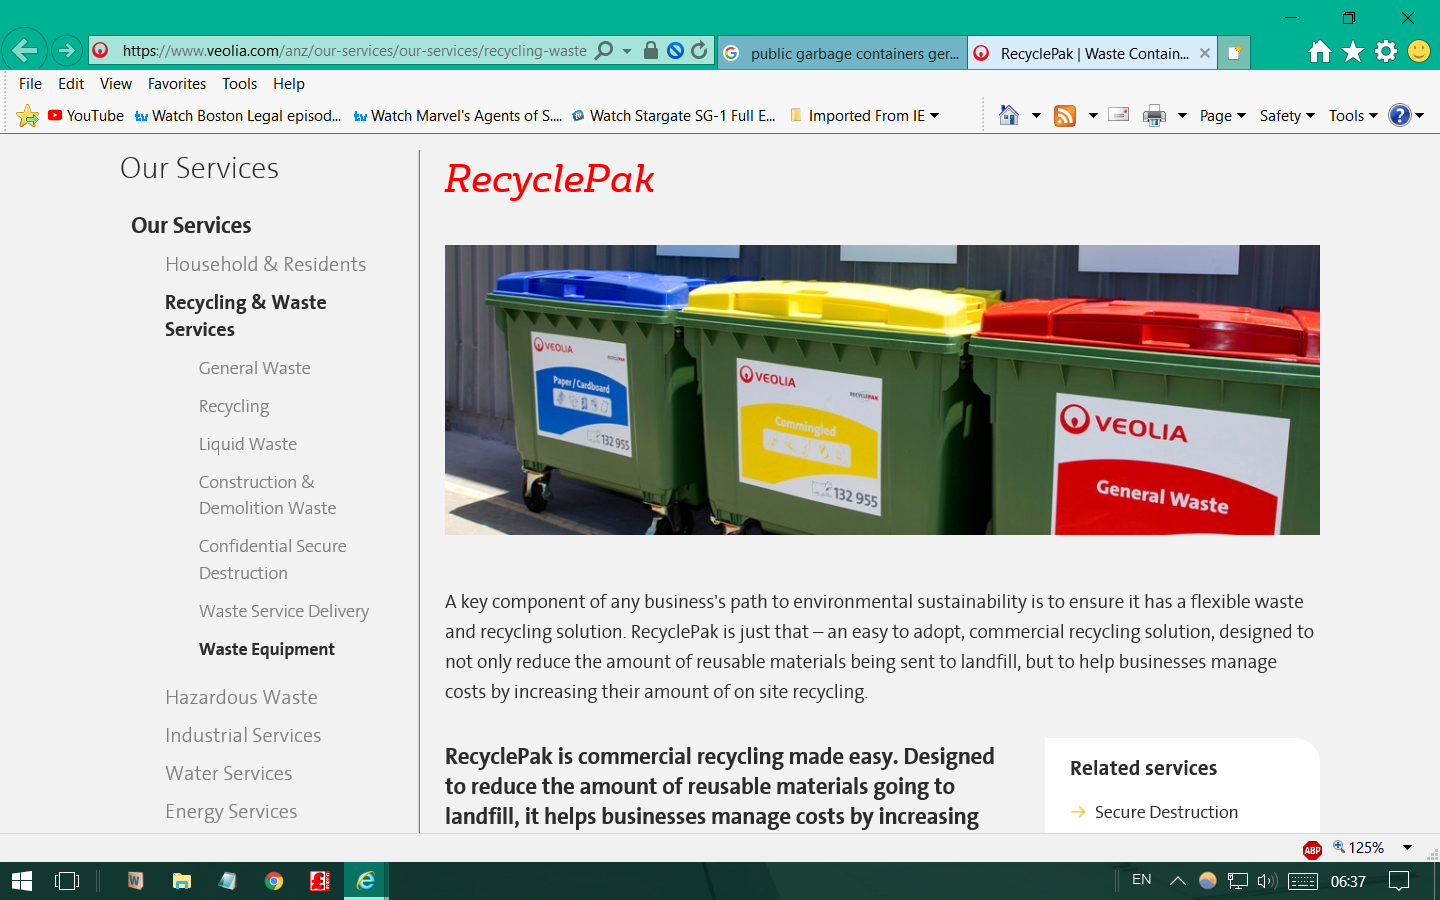Open the Safety dropdown menu
The image size is (1440, 900).
[1287, 116]
